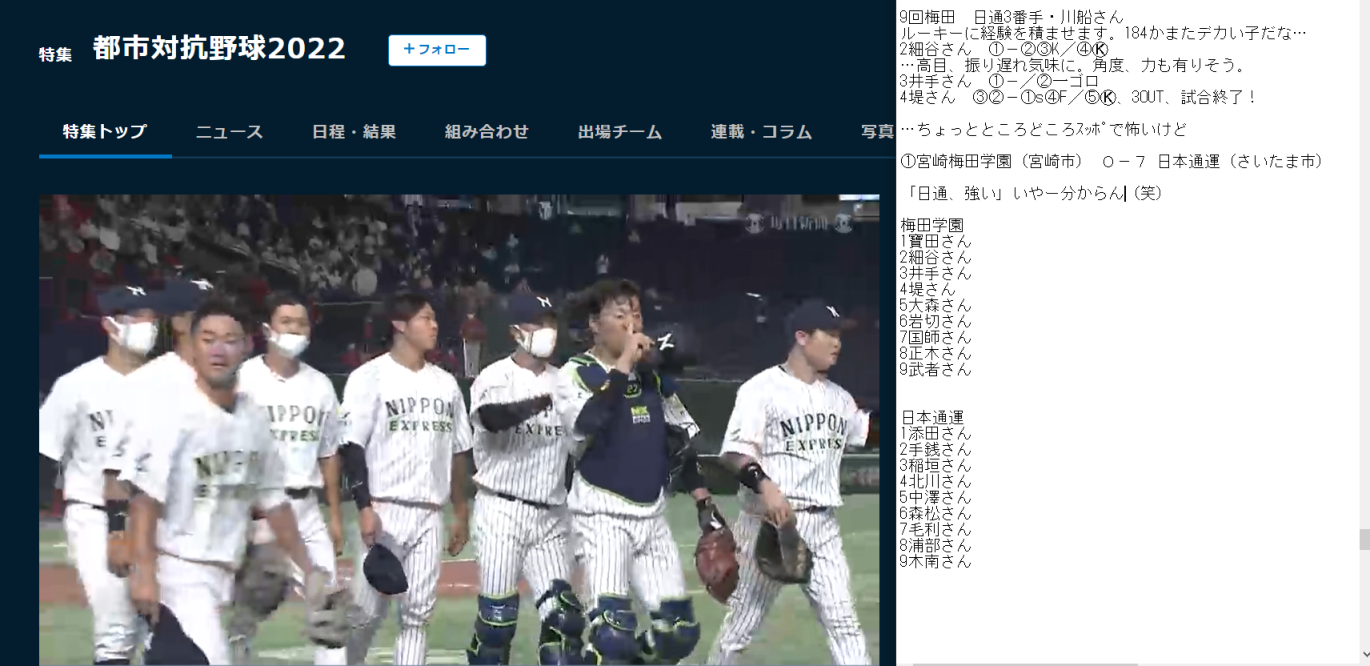Click the 3井手さん line ending ーゴロ
The height and width of the screenshot is (666, 1370).
point(999,81)
